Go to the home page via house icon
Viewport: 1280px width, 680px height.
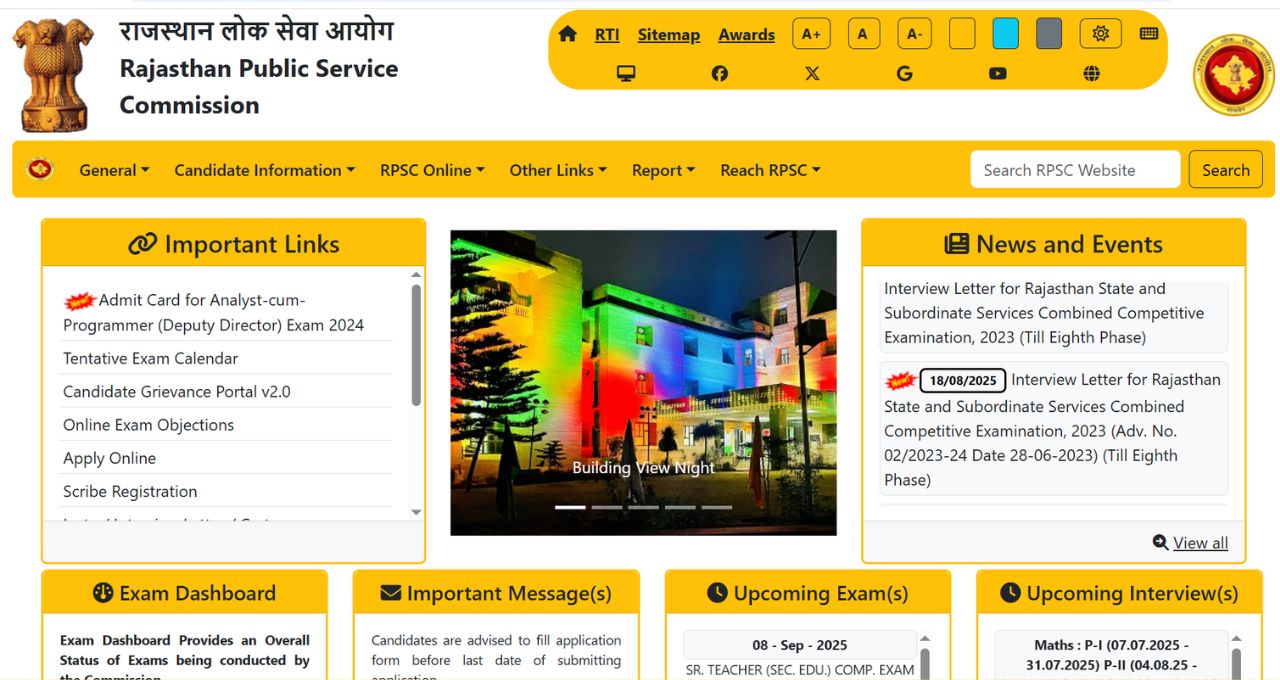click(568, 34)
